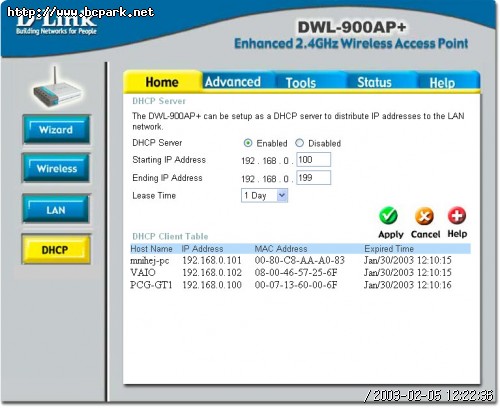Click the DHCP Client Table heading

click(x=170, y=236)
